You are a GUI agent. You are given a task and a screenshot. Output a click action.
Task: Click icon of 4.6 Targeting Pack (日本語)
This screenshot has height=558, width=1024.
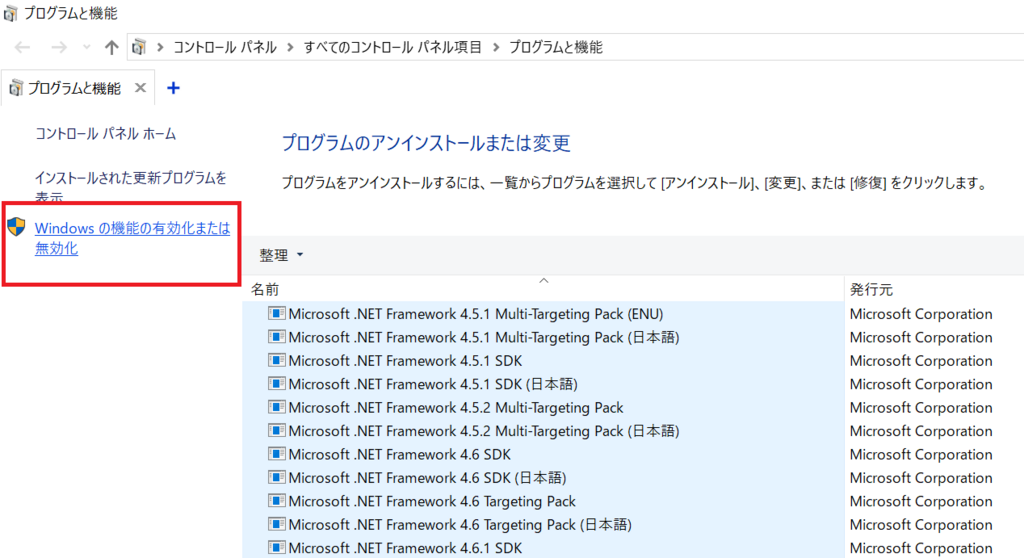point(277,524)
